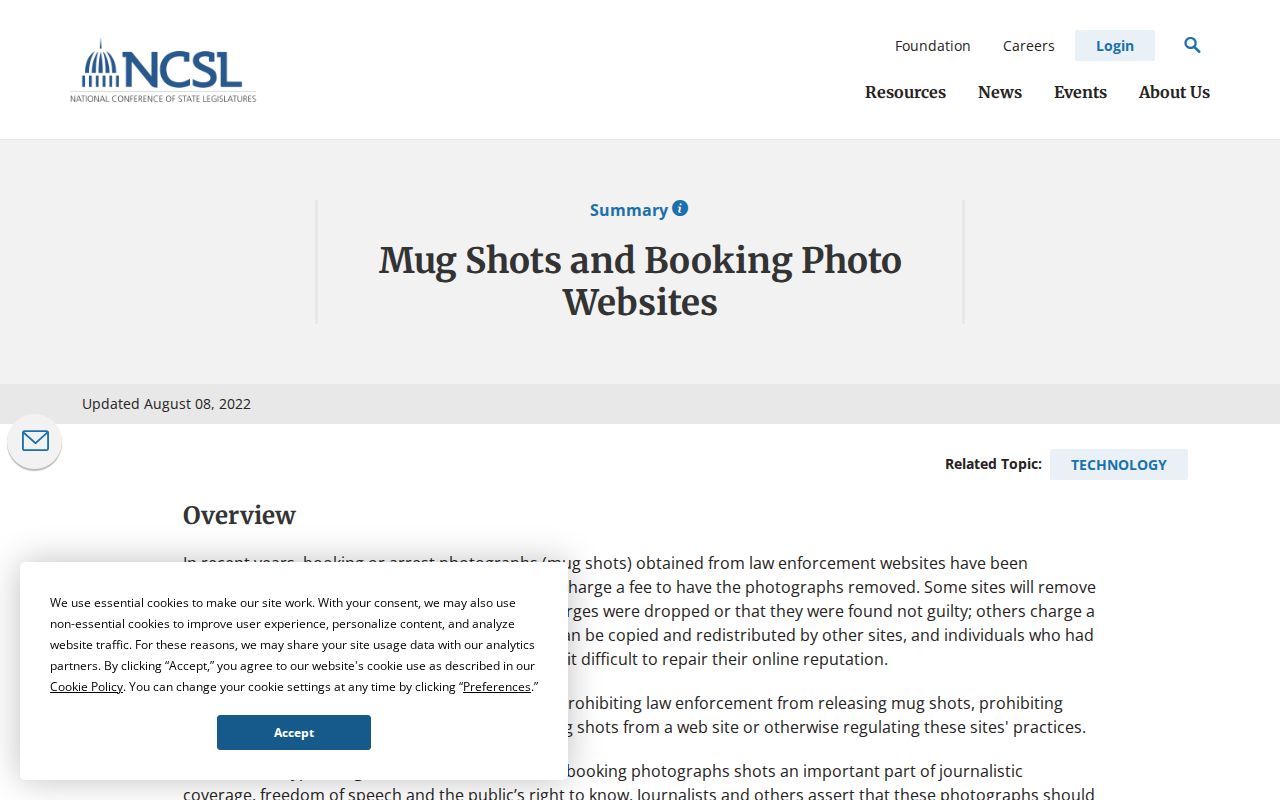
Task: Open the Resources menu
Action: pos(905,92)
